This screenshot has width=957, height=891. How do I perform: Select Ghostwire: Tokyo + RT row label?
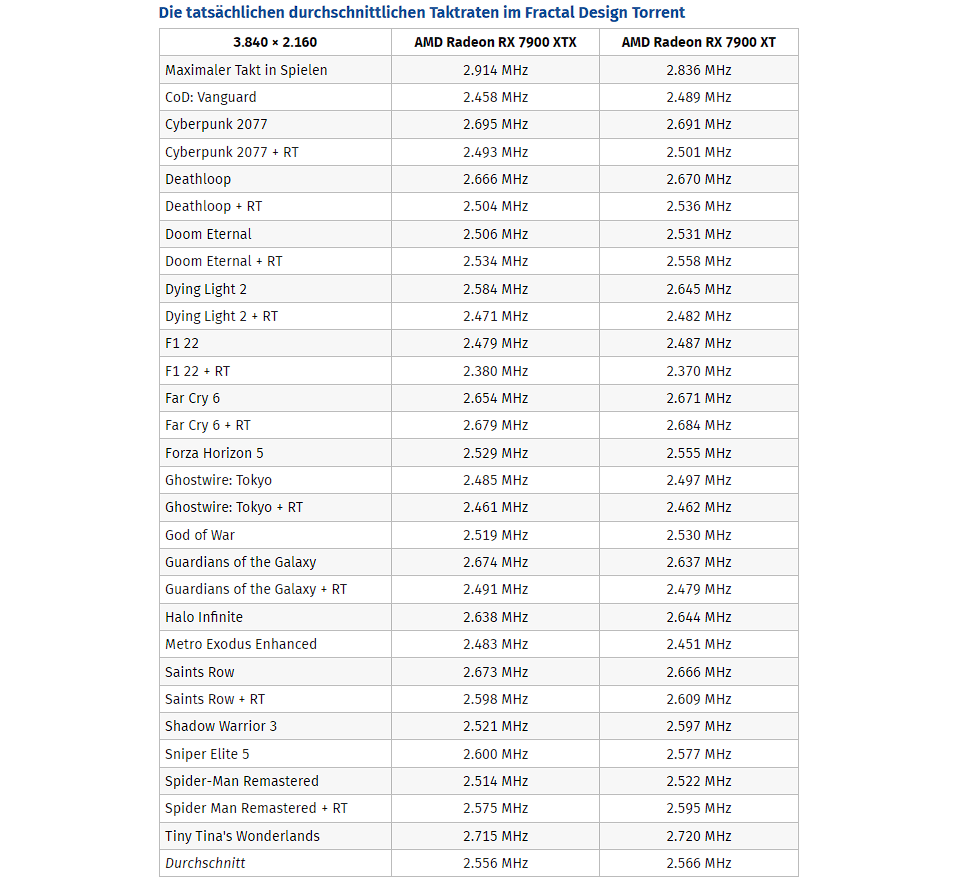pos(234,508)
